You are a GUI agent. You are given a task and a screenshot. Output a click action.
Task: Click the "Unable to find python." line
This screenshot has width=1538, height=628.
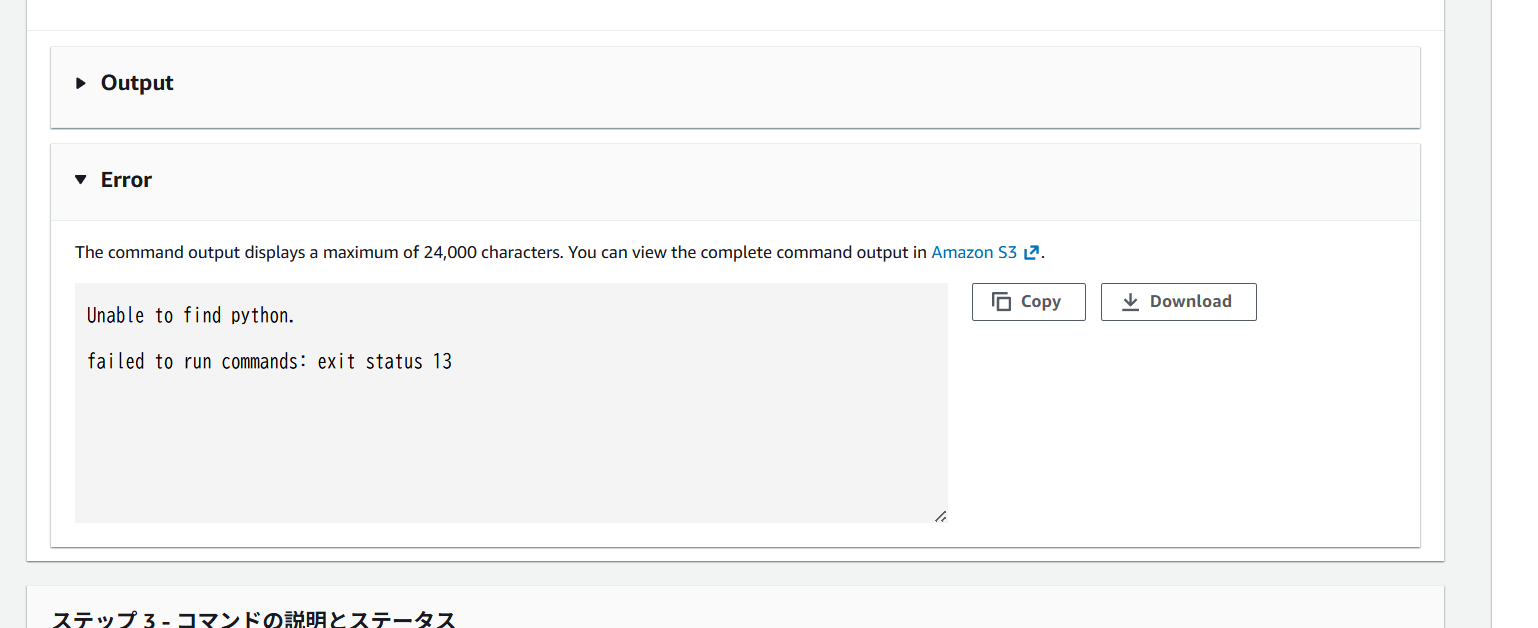[x=191, y=316]
